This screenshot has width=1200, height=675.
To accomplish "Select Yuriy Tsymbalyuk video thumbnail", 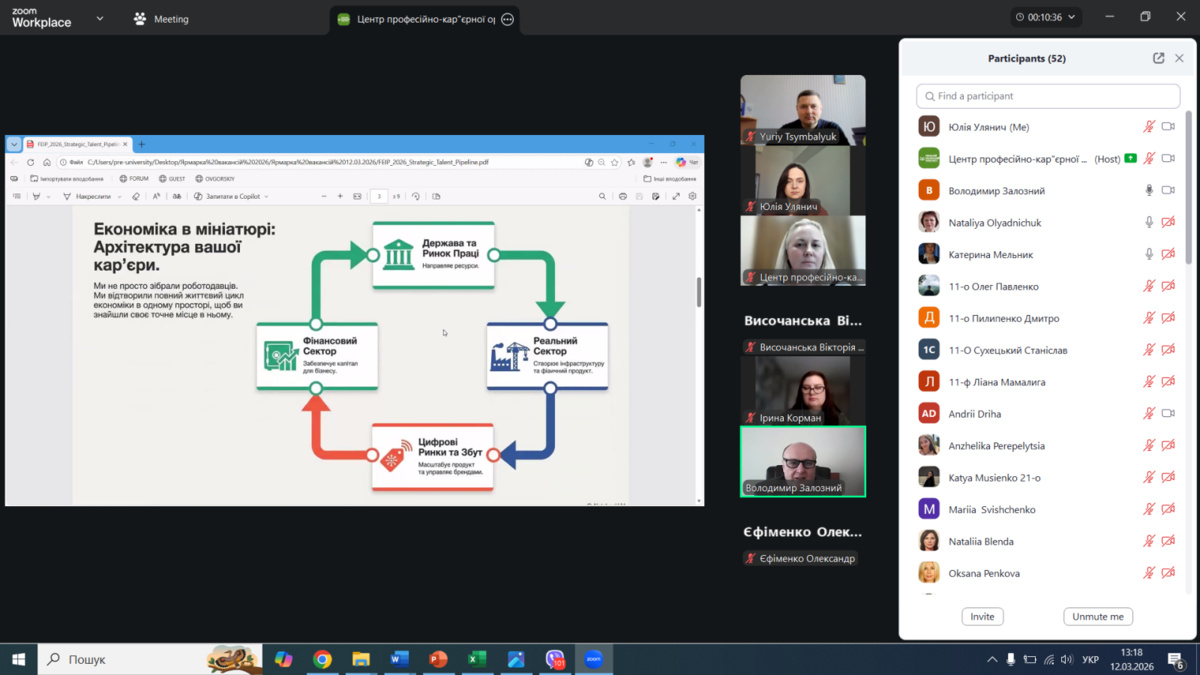I will pos(802,110).
